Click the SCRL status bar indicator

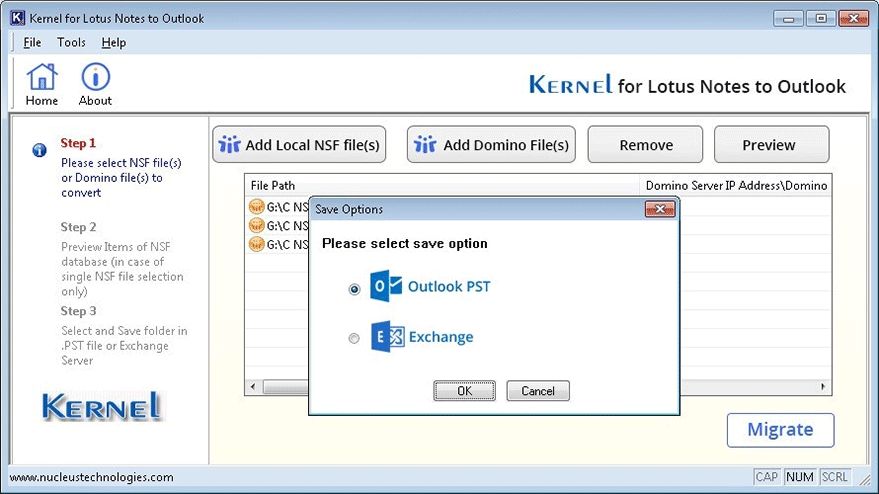834,477
